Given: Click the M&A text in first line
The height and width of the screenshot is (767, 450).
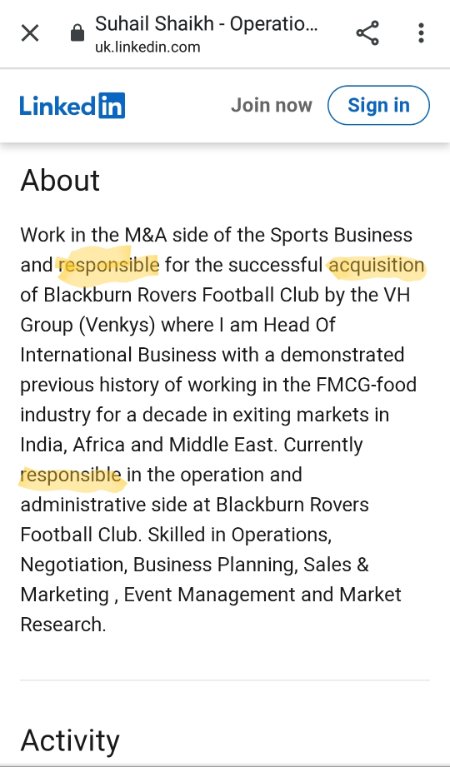Looking at the screenshot, I should (x=146, y=235).
